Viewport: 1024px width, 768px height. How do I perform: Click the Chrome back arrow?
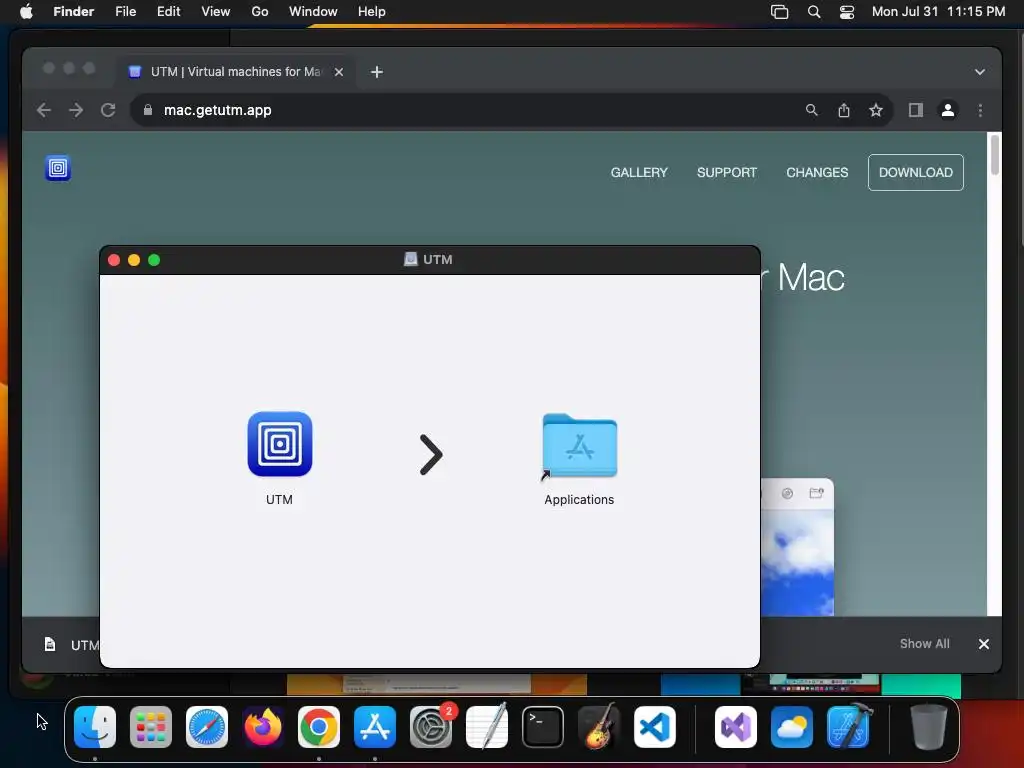pos(44,110)
